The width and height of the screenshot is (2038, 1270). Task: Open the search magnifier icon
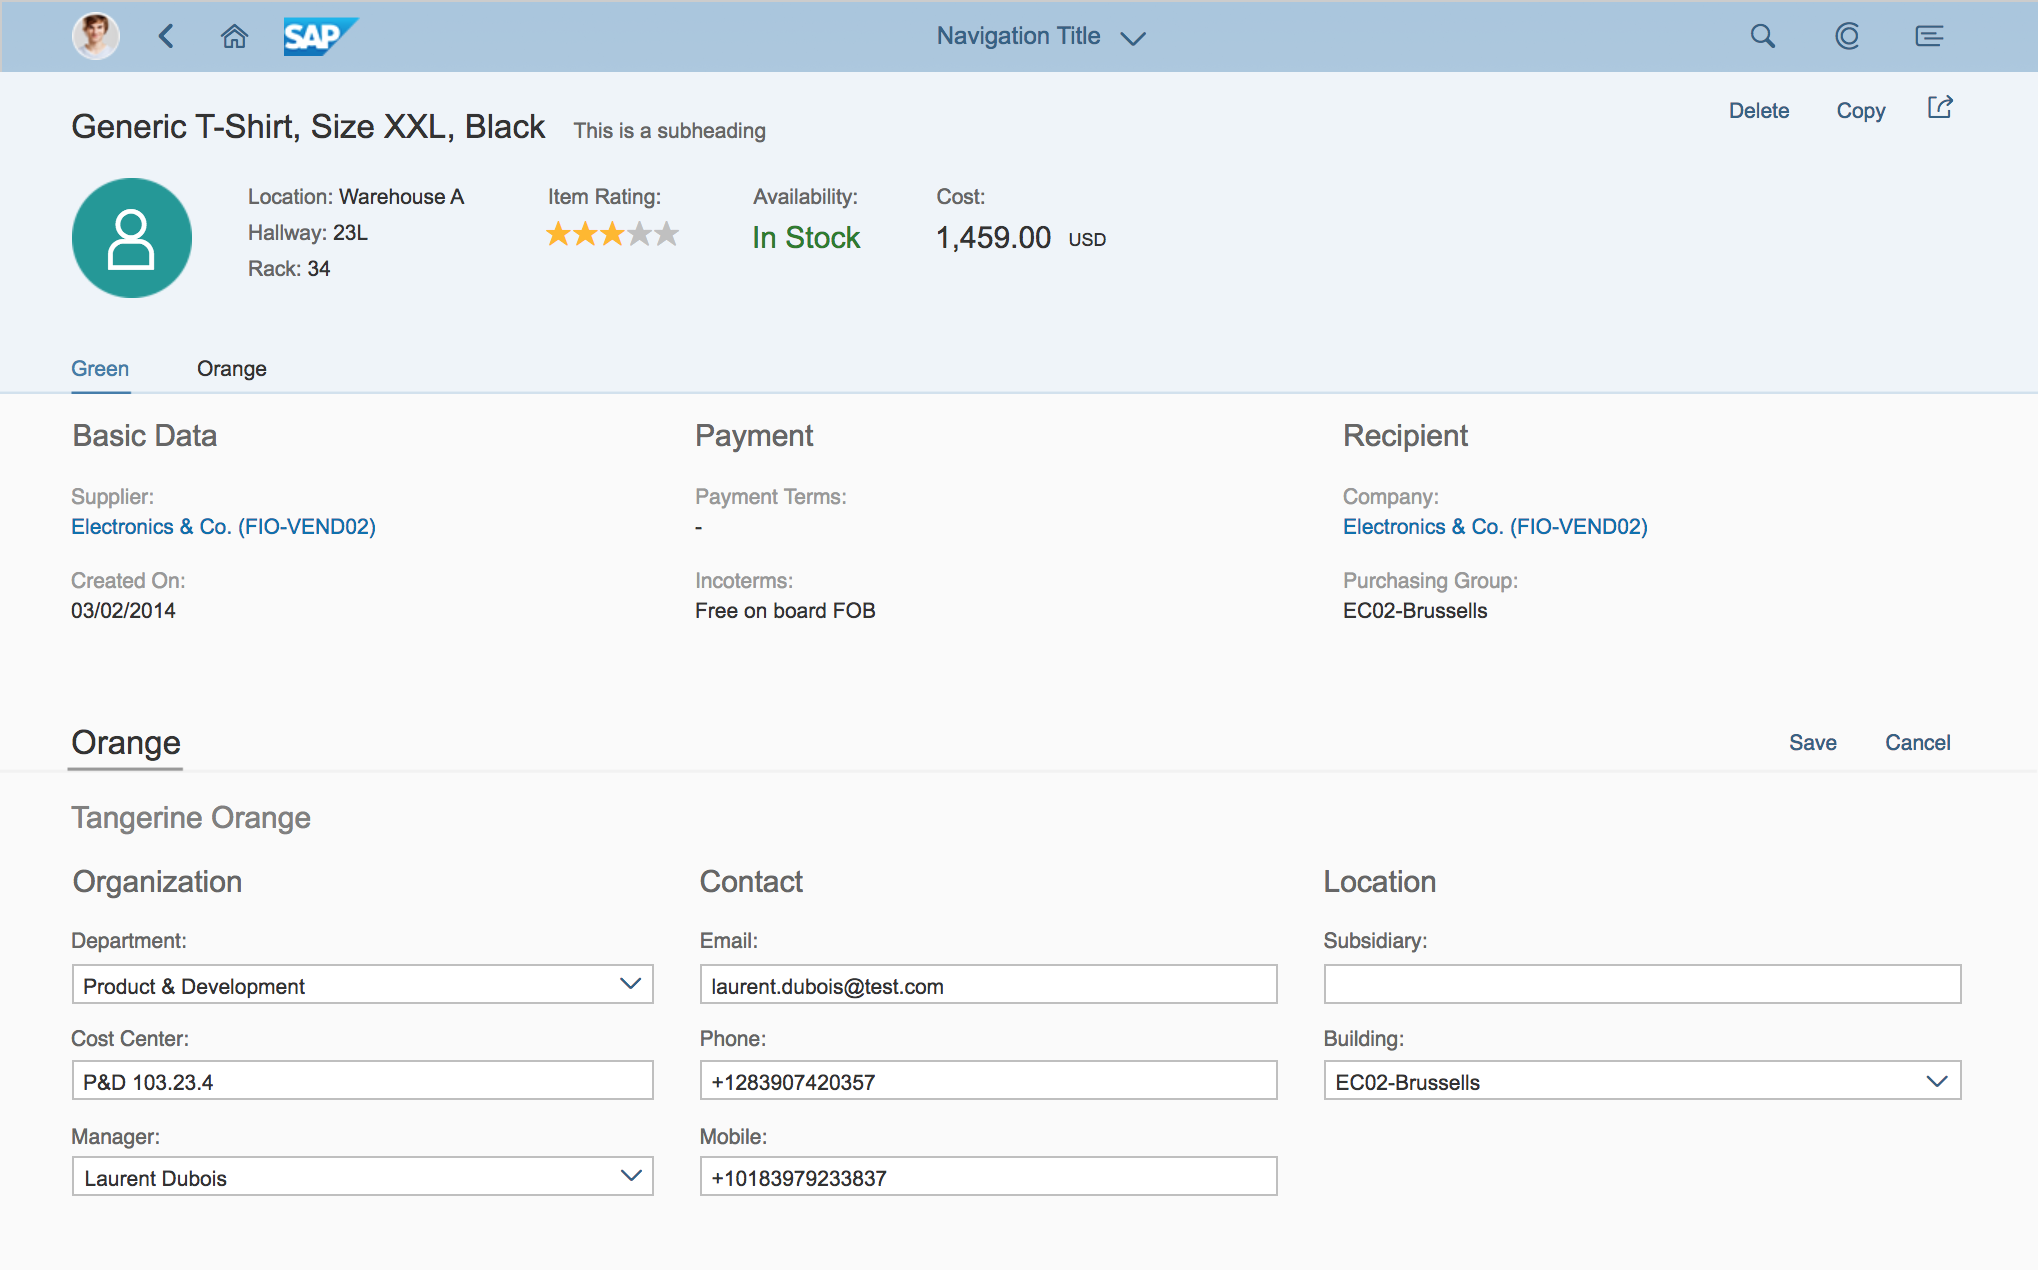coord(1763,36)
